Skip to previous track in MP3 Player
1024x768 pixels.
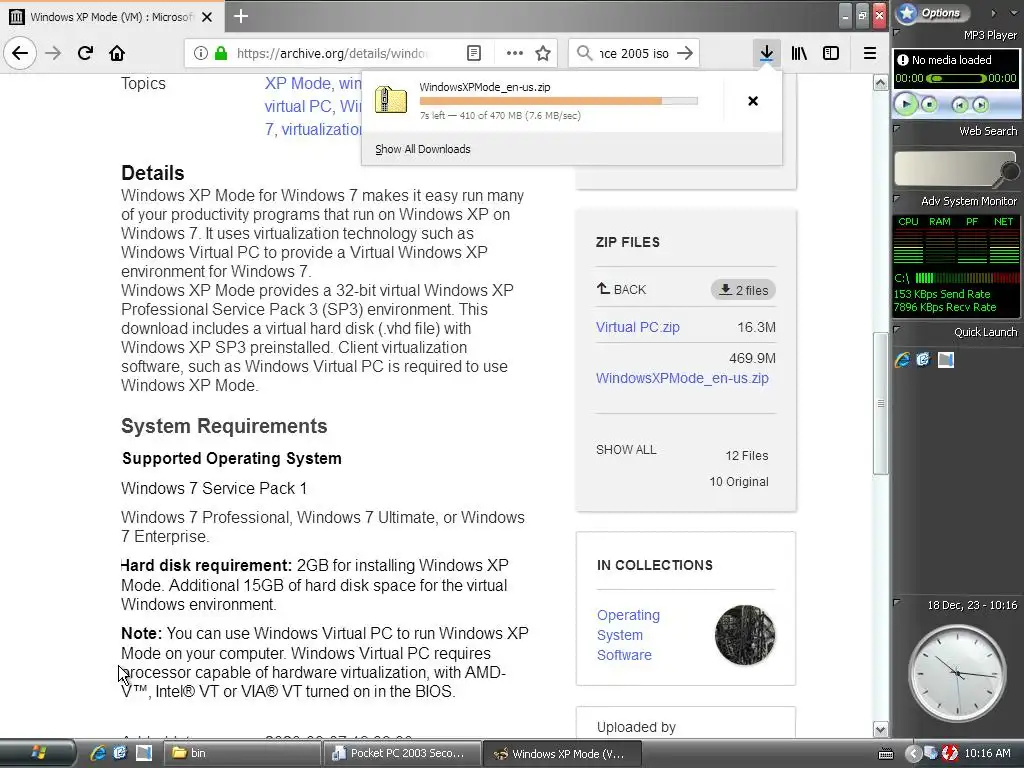point(959,104)
